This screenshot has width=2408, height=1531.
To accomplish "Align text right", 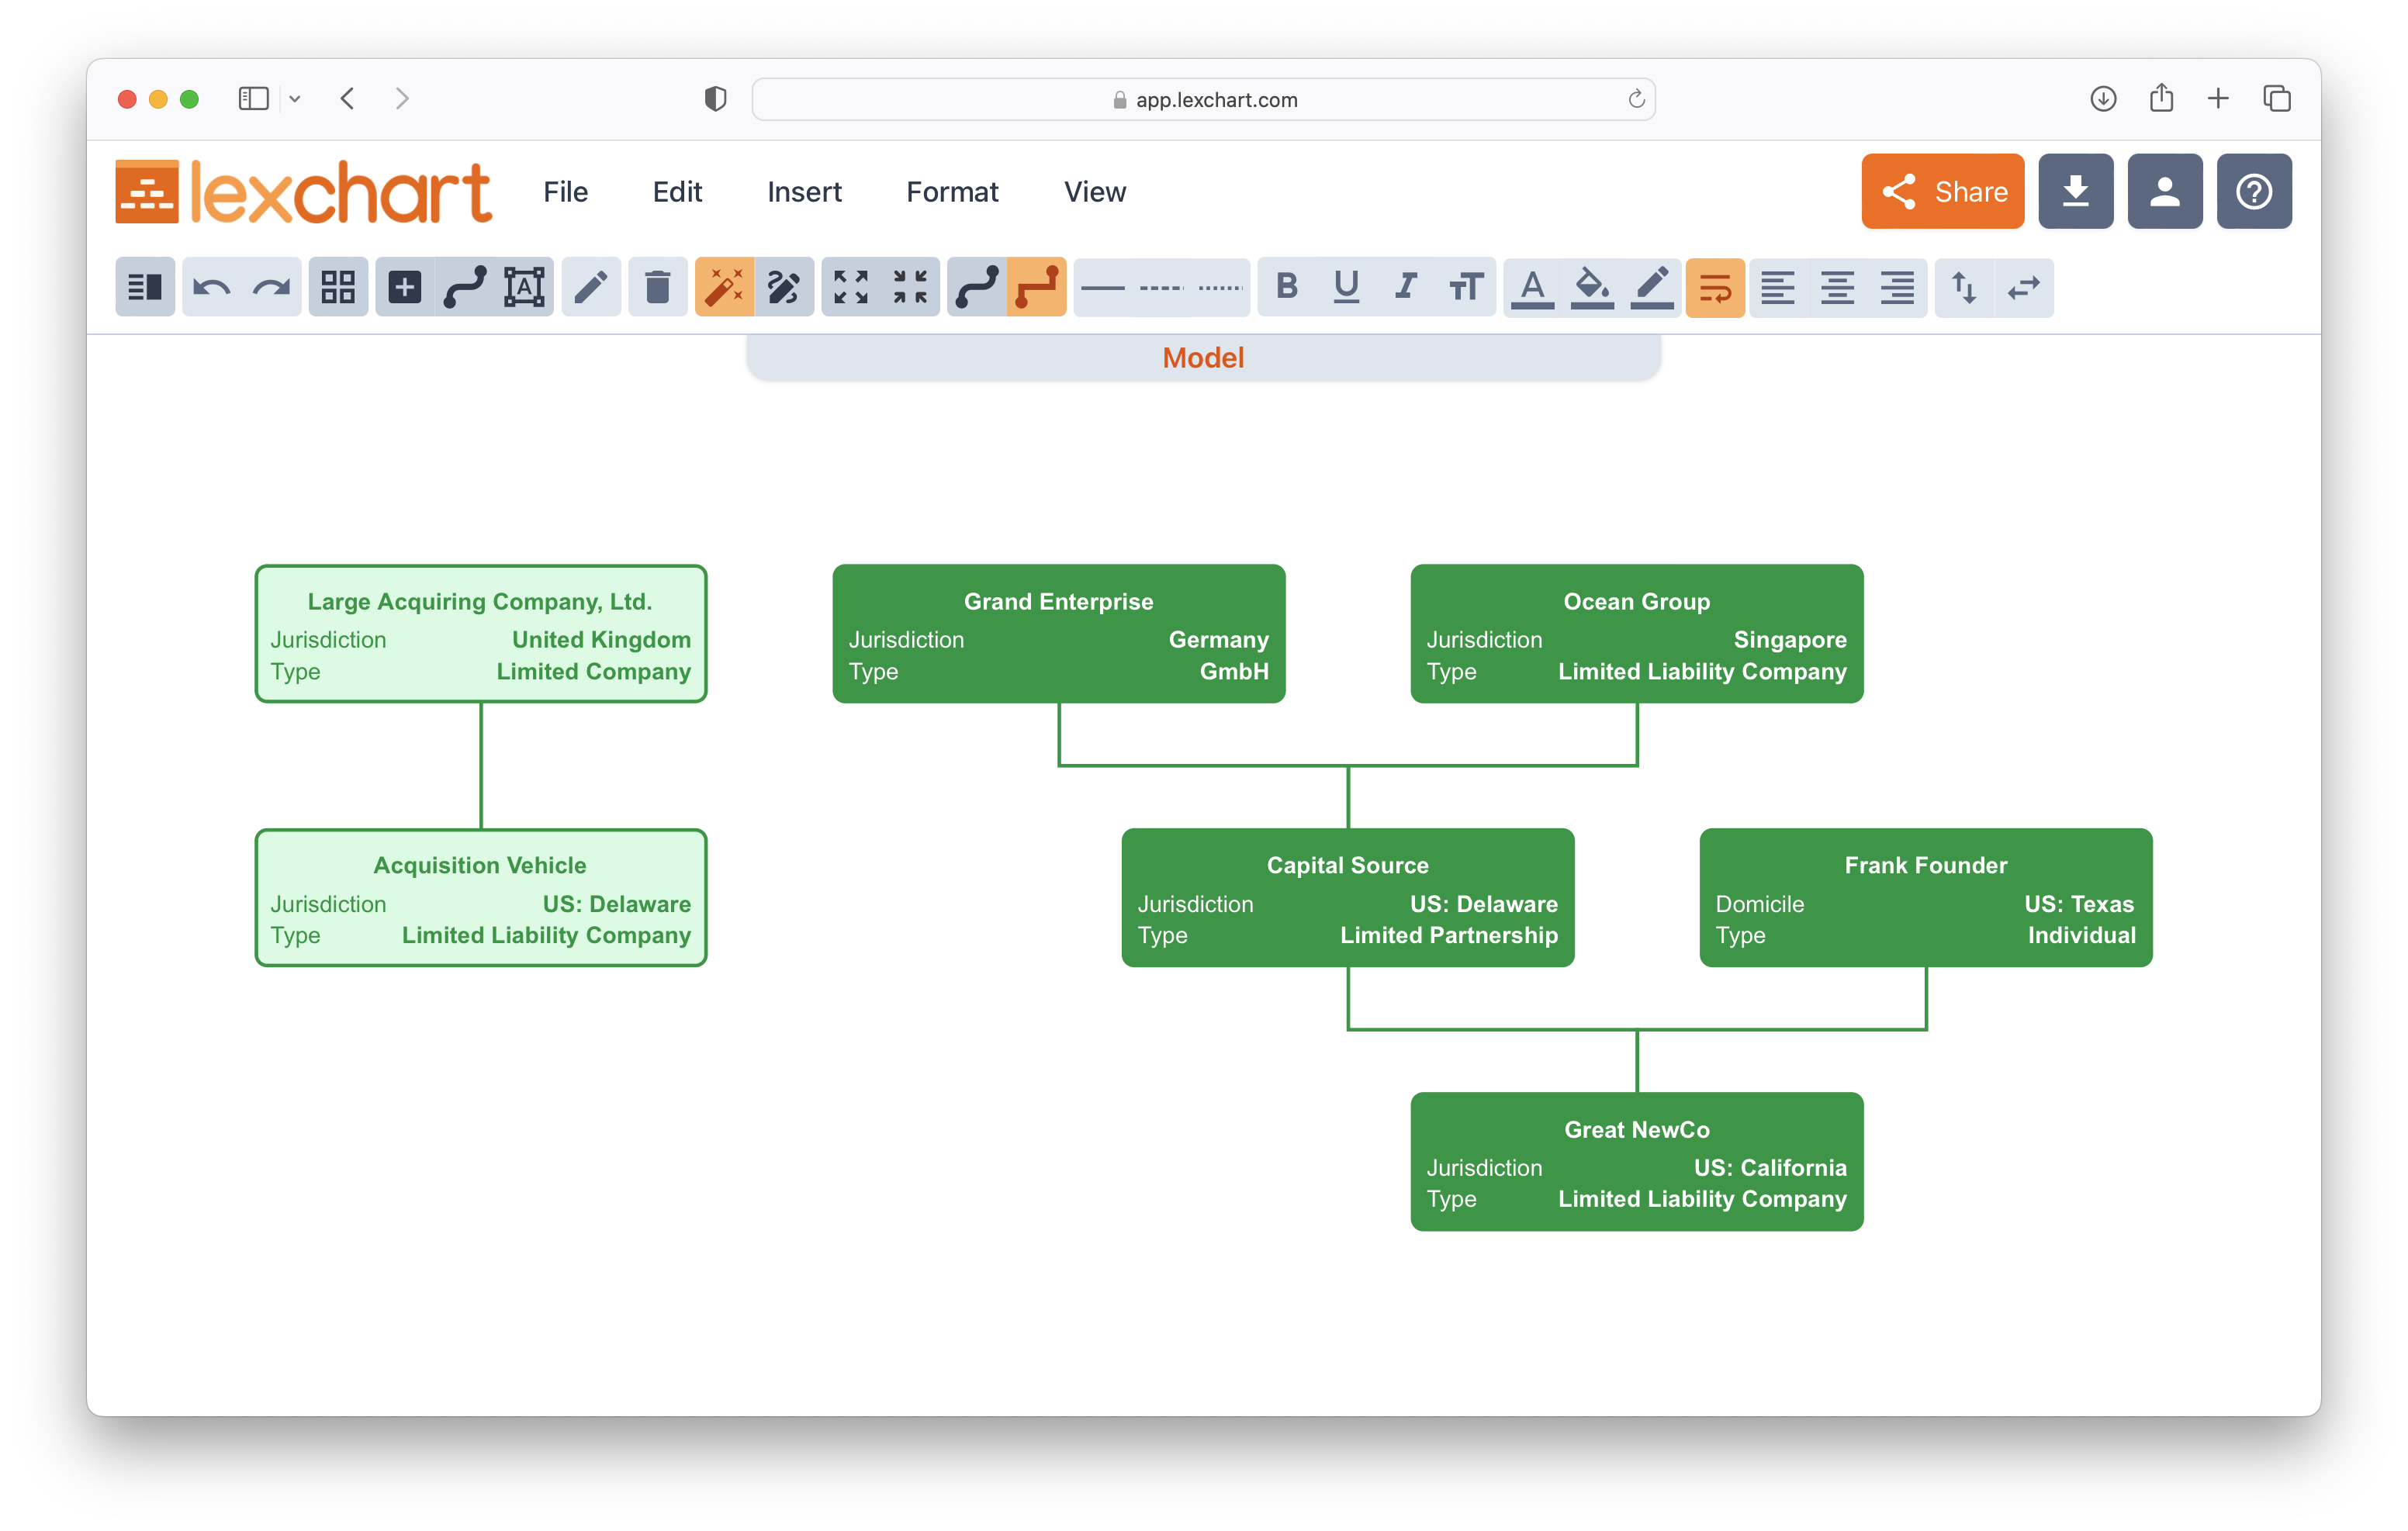I will 1898,288.
